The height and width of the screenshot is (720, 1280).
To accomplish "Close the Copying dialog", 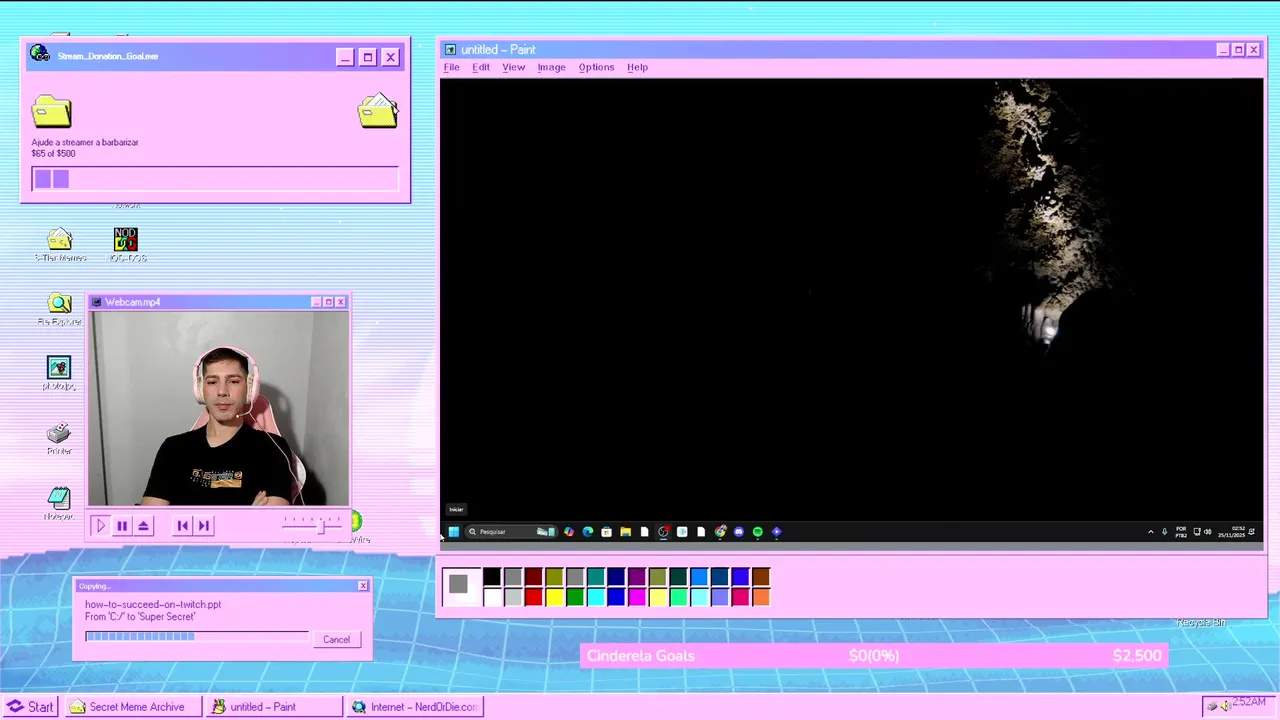I will pos(363,586).
